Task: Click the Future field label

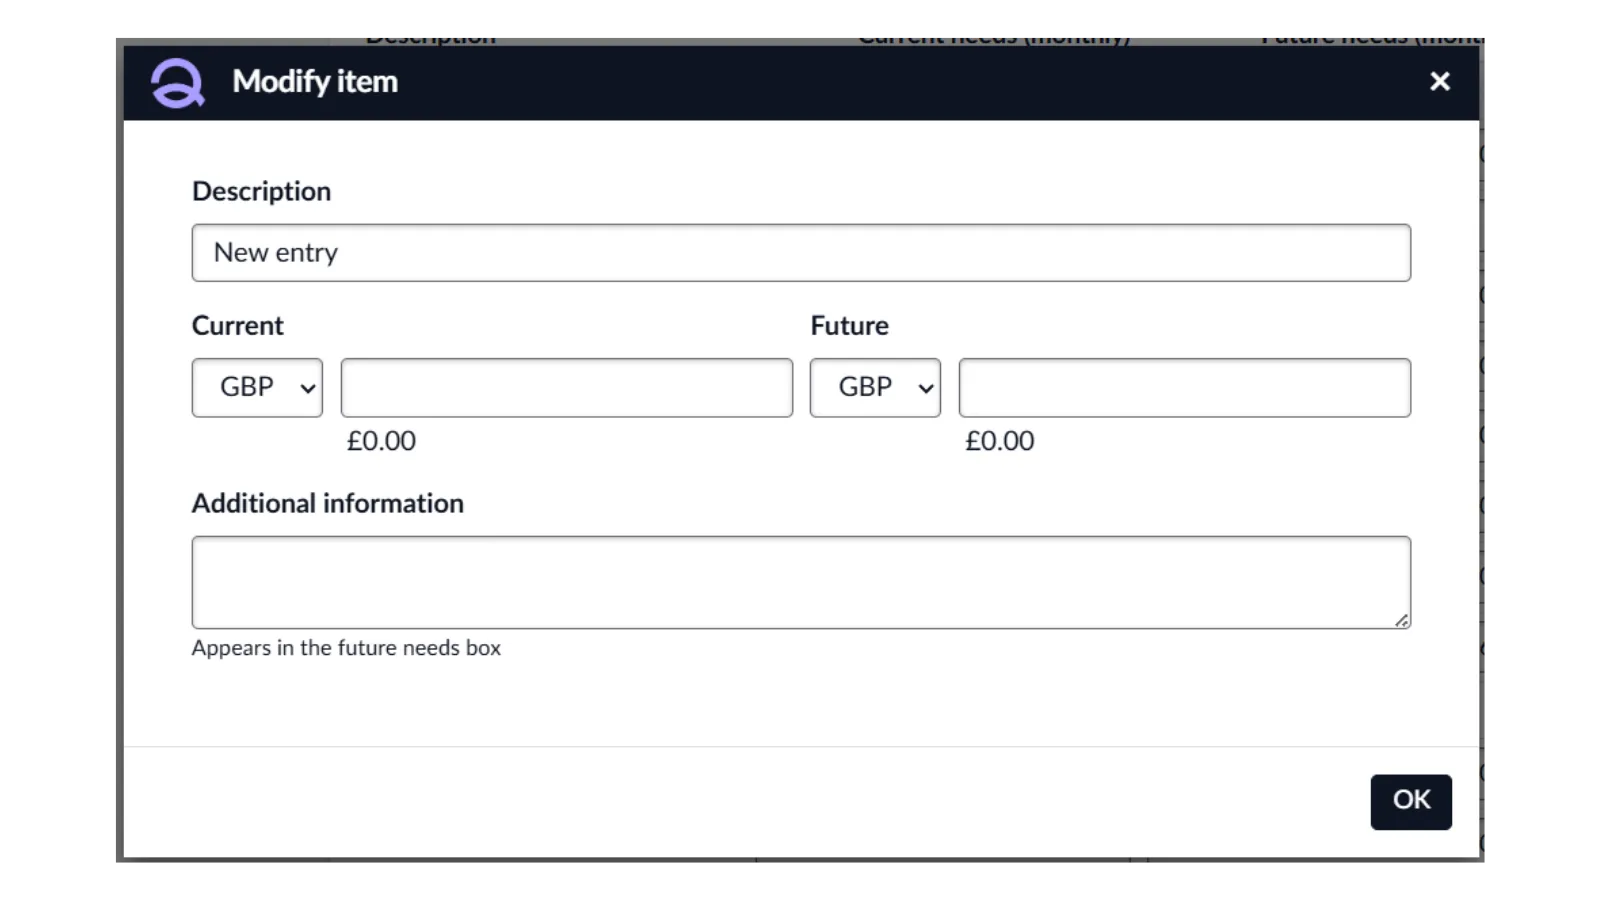Action: click(849, 326)
